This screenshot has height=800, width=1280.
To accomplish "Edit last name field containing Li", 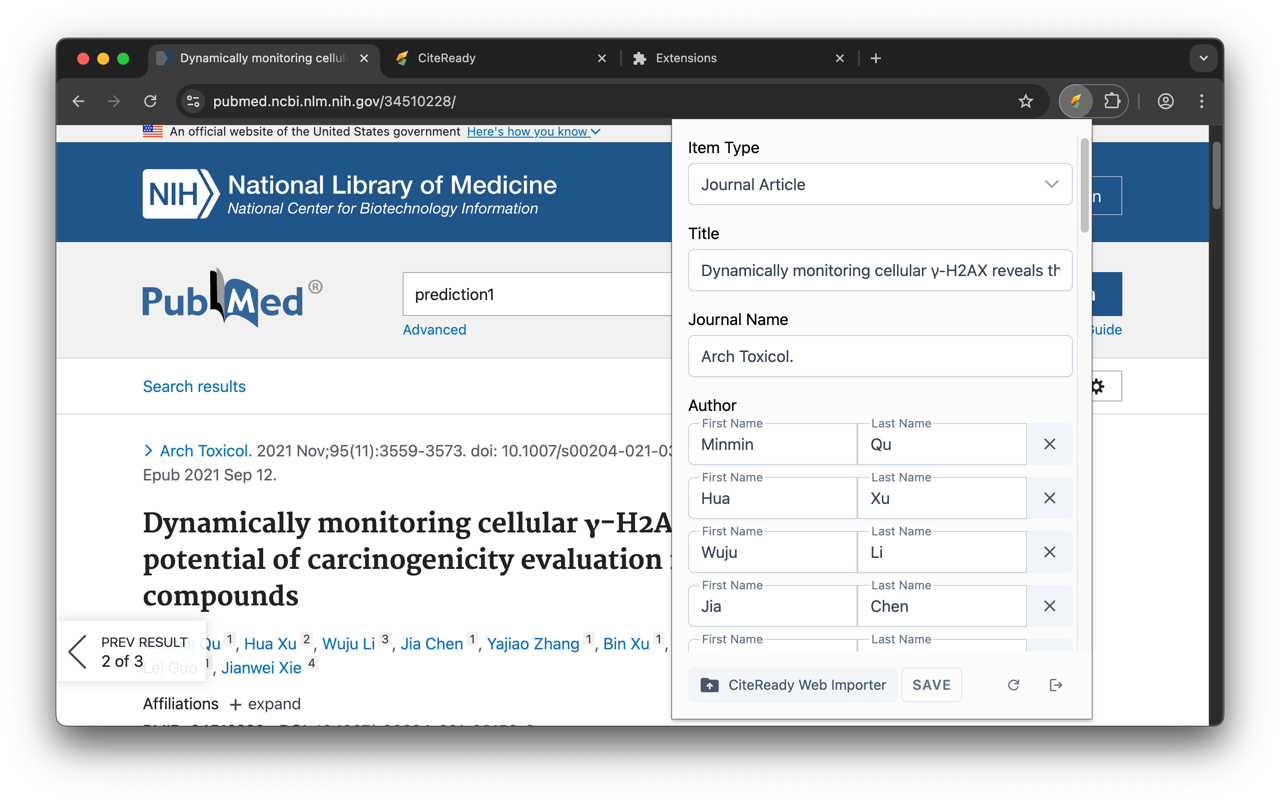I will click(942, 552).
